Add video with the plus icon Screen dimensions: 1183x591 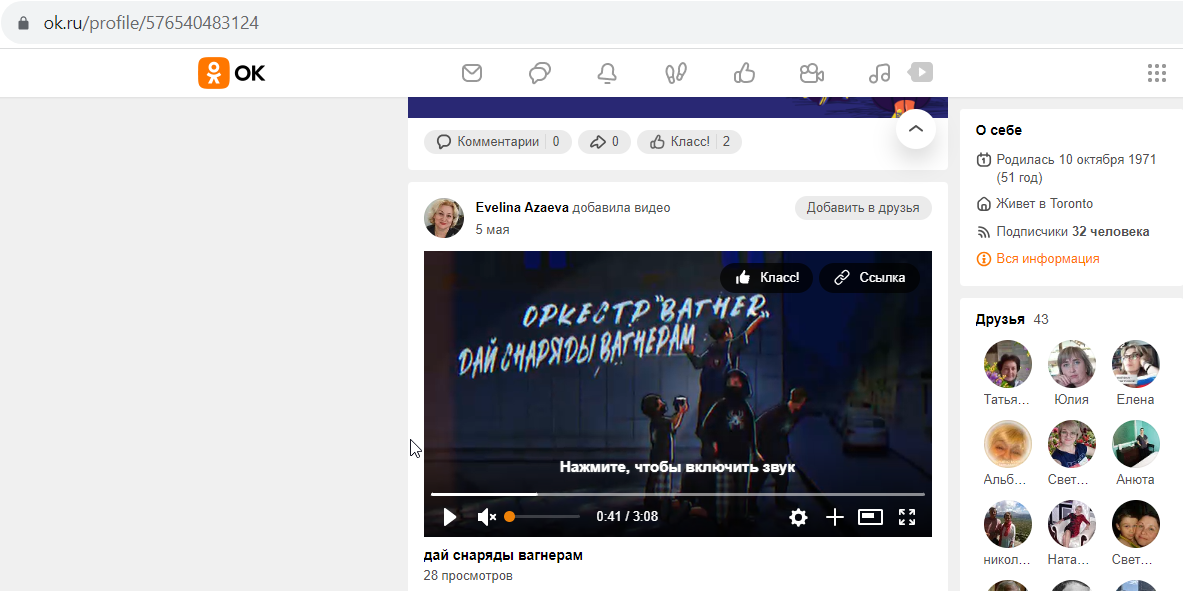[x=834, y=517]
